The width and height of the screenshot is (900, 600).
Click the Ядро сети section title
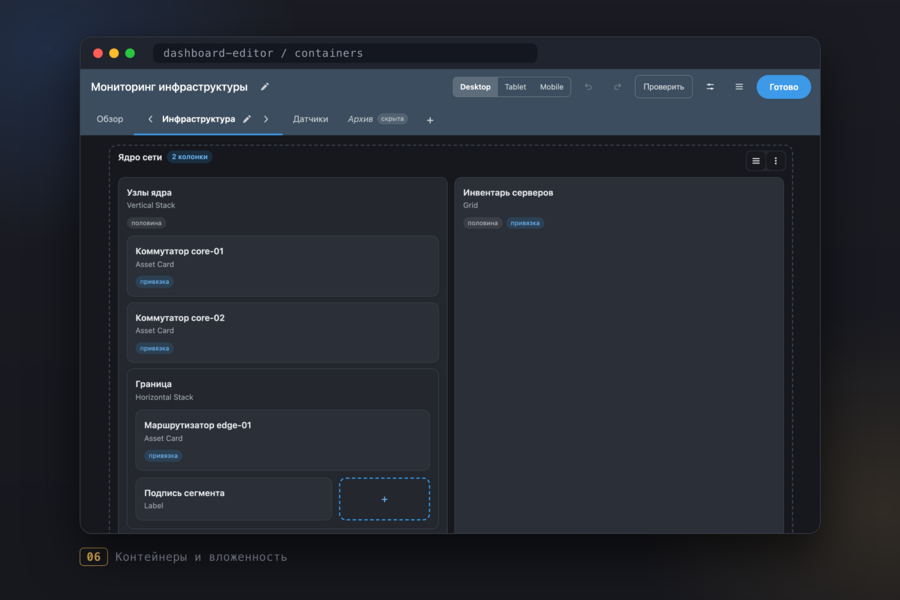[x=140, y=157]
